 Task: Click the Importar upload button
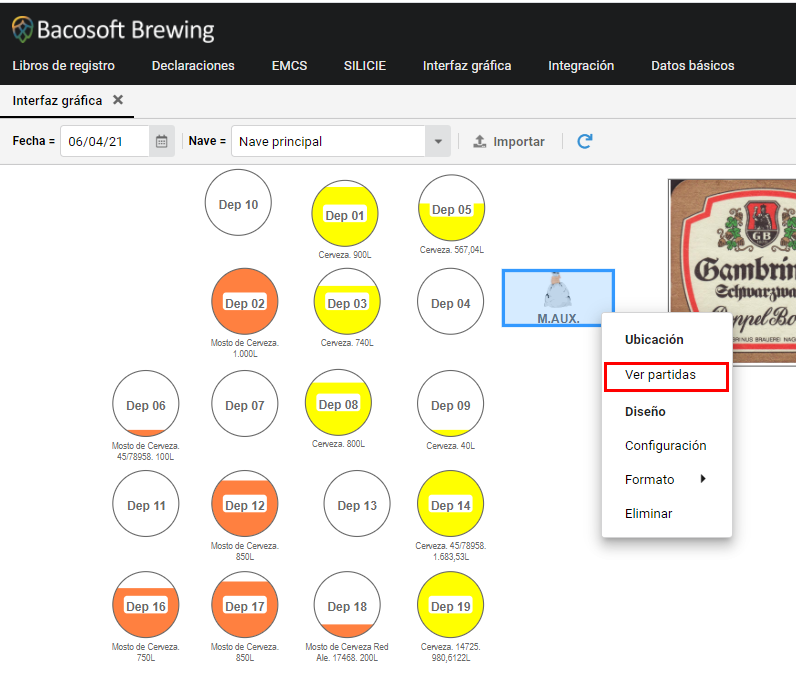(x=509, y=141)
